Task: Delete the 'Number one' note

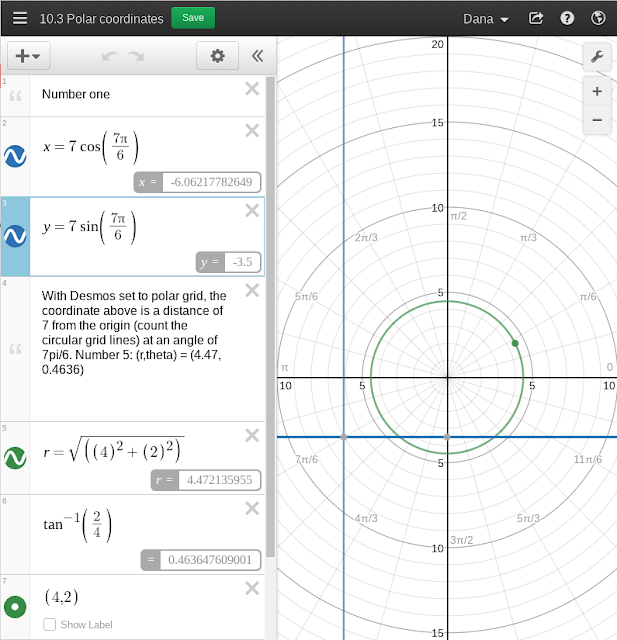Action: click(x=252, y=89)
